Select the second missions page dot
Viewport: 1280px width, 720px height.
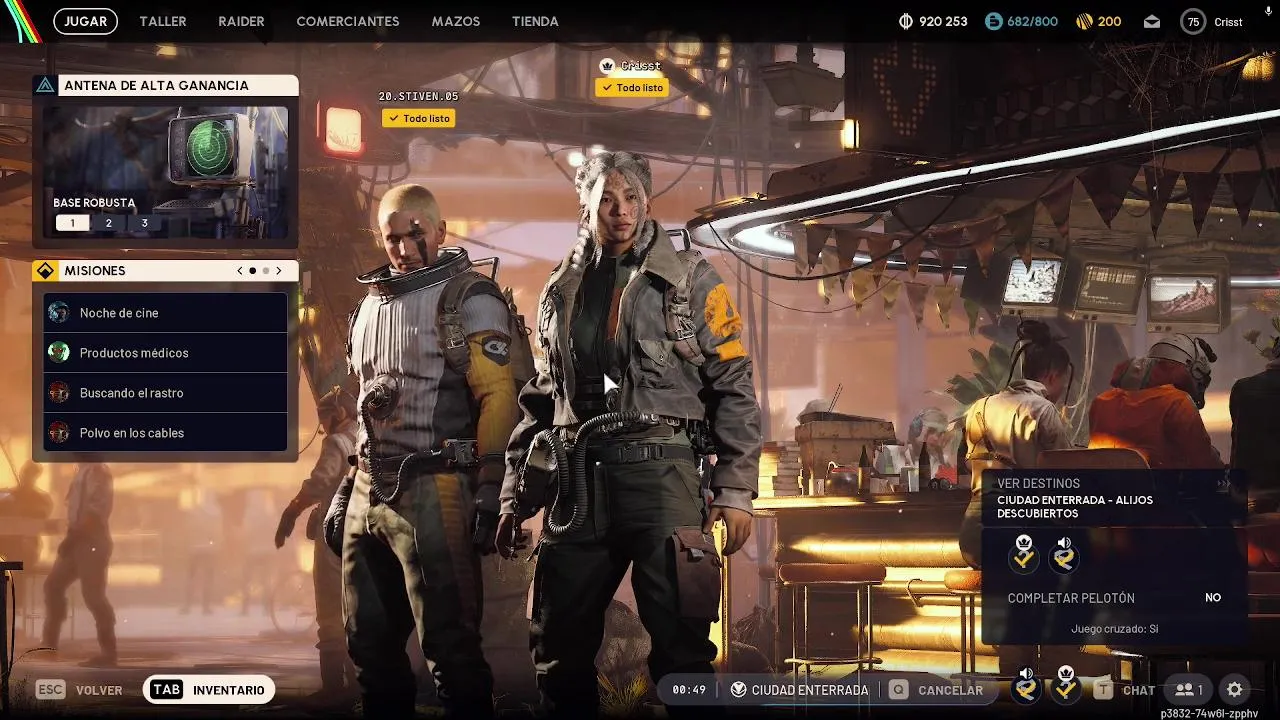click(x=266, y=271)
